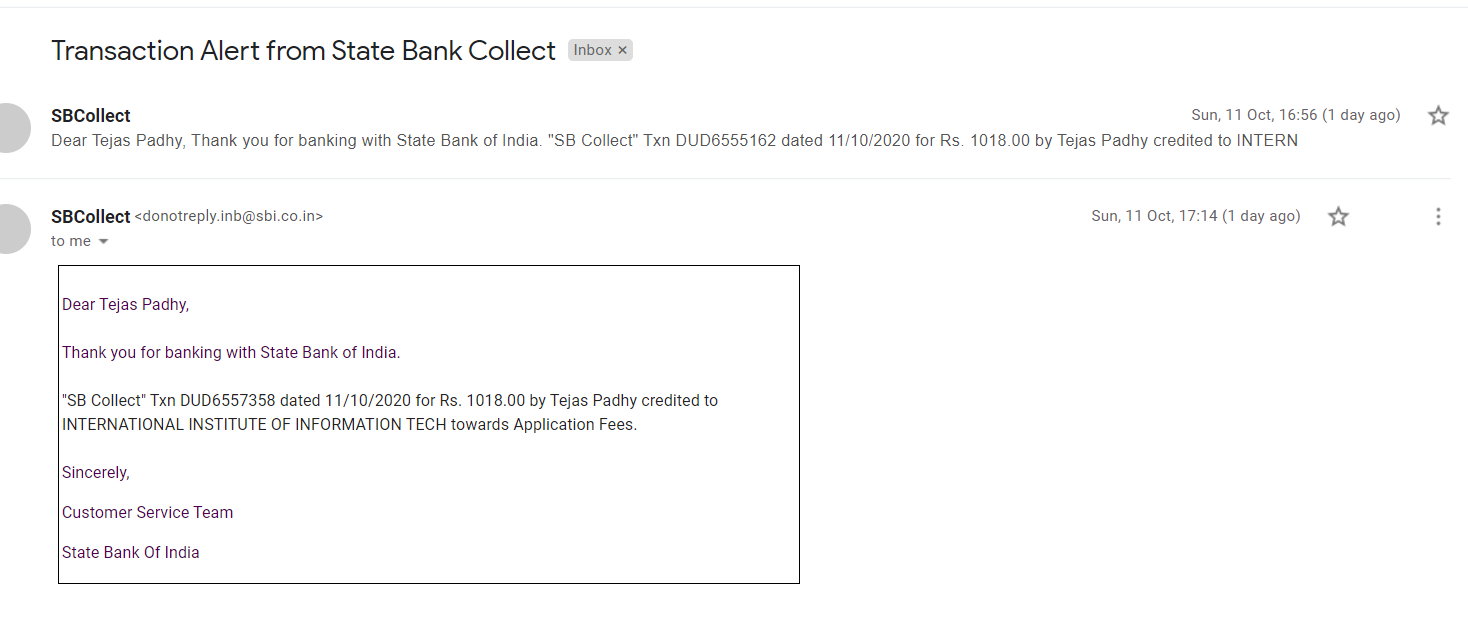
Task: Click the 'Customer Service Team' signature line
Action: 147,512
